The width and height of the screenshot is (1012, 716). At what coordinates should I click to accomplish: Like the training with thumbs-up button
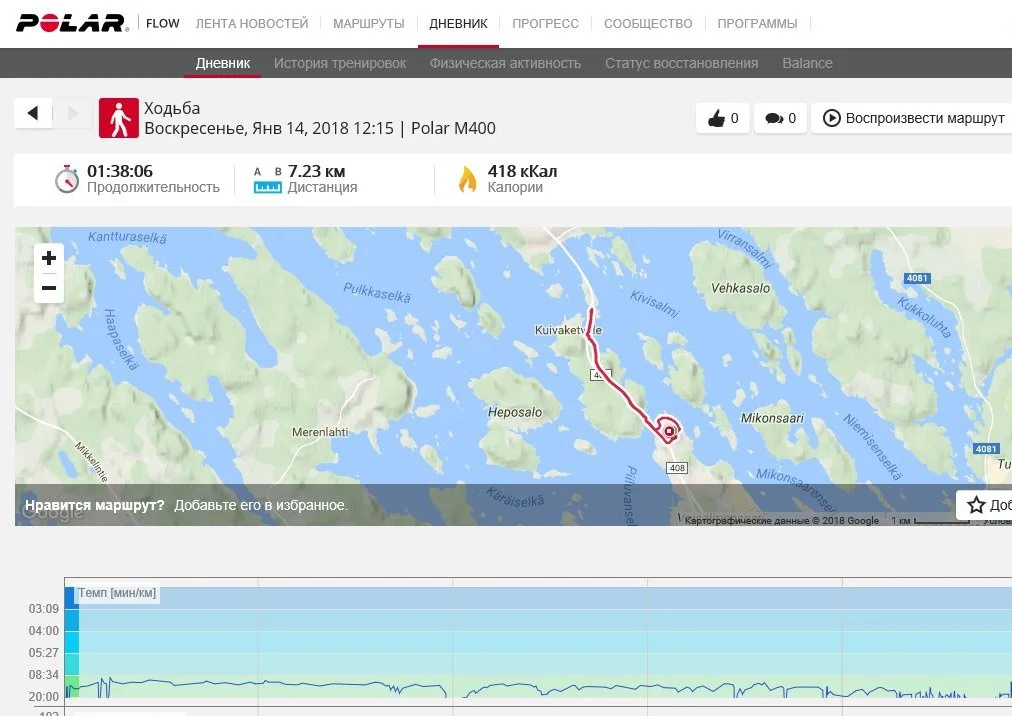[722, 118]
